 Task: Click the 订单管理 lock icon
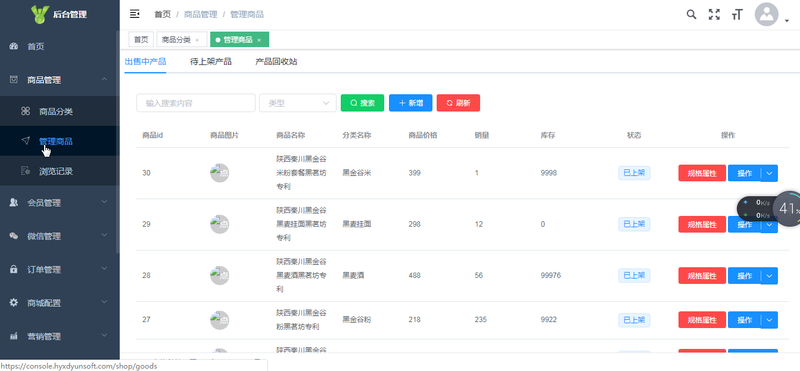pyautogui.click(x=14, y=269)
